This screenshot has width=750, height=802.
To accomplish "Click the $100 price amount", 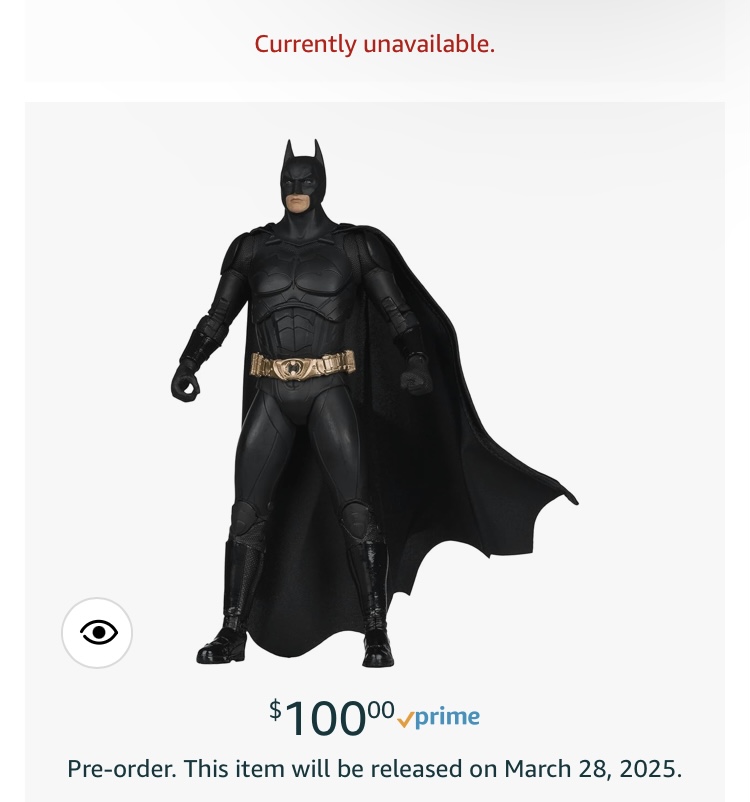I will tap(325, 718).
